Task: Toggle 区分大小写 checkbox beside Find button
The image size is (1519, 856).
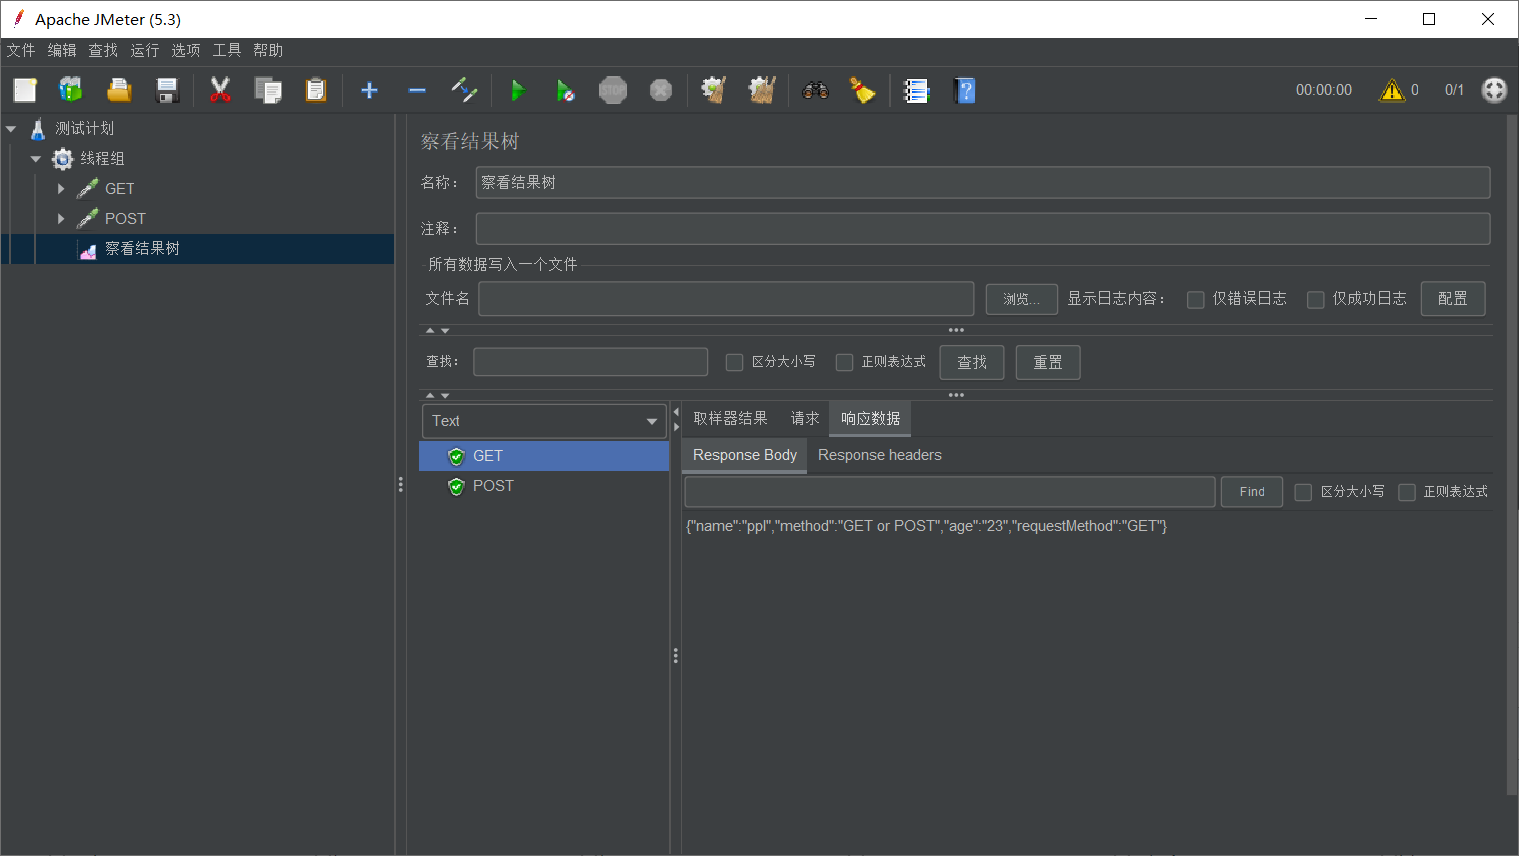Action: pyautogui.click(x=1303, y=492)
